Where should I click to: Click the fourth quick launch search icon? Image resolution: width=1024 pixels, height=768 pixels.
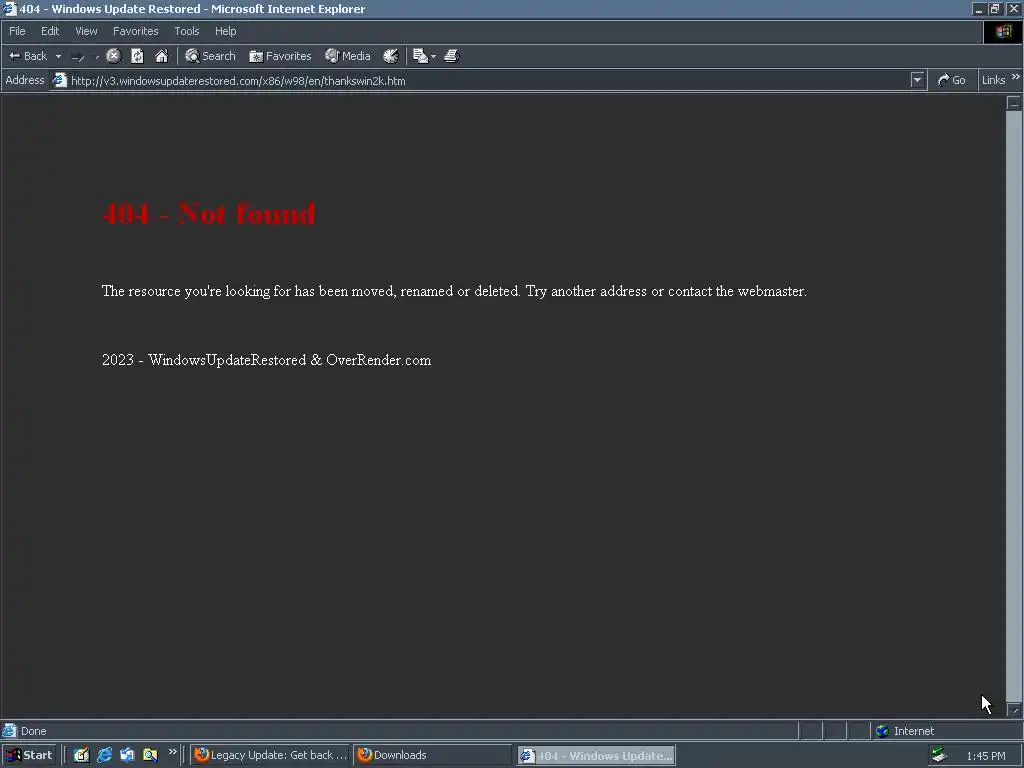(x=150, y=755)
